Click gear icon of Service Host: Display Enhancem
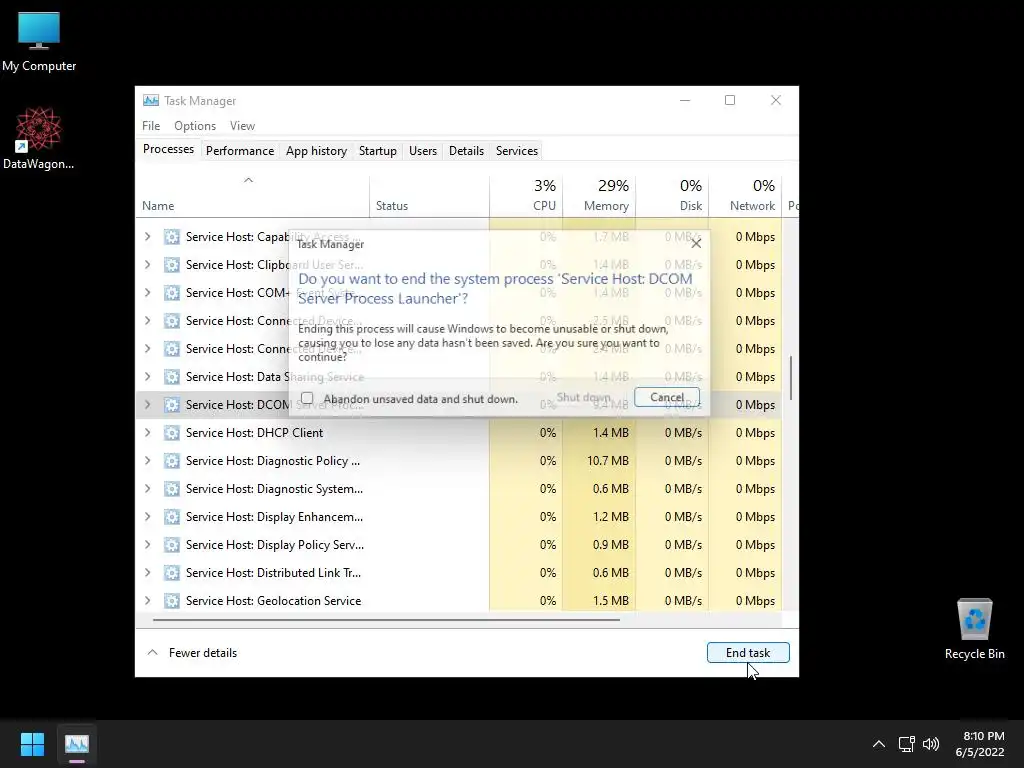 (172, 517)
